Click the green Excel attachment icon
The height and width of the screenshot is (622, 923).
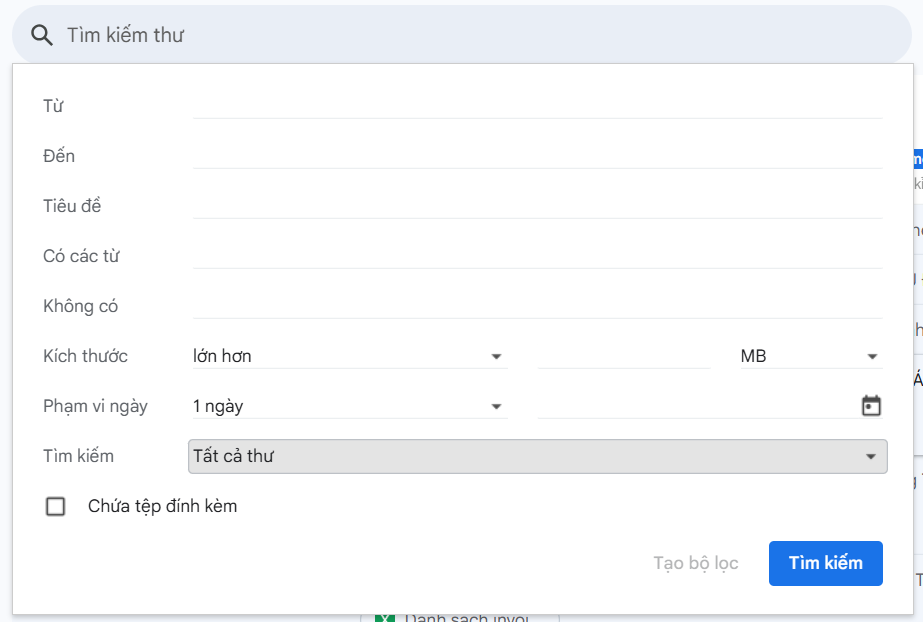click(385, 618)
